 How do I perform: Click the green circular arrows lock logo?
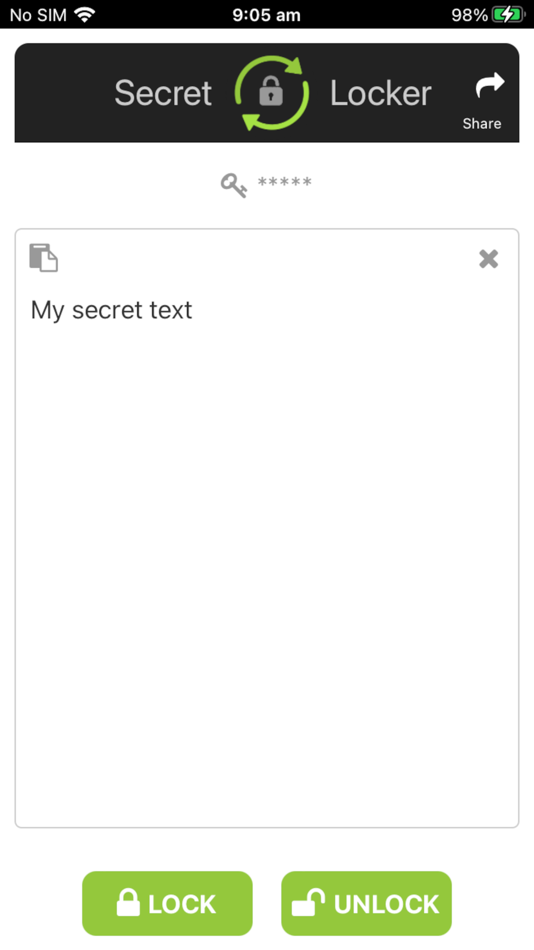(272, 93)
